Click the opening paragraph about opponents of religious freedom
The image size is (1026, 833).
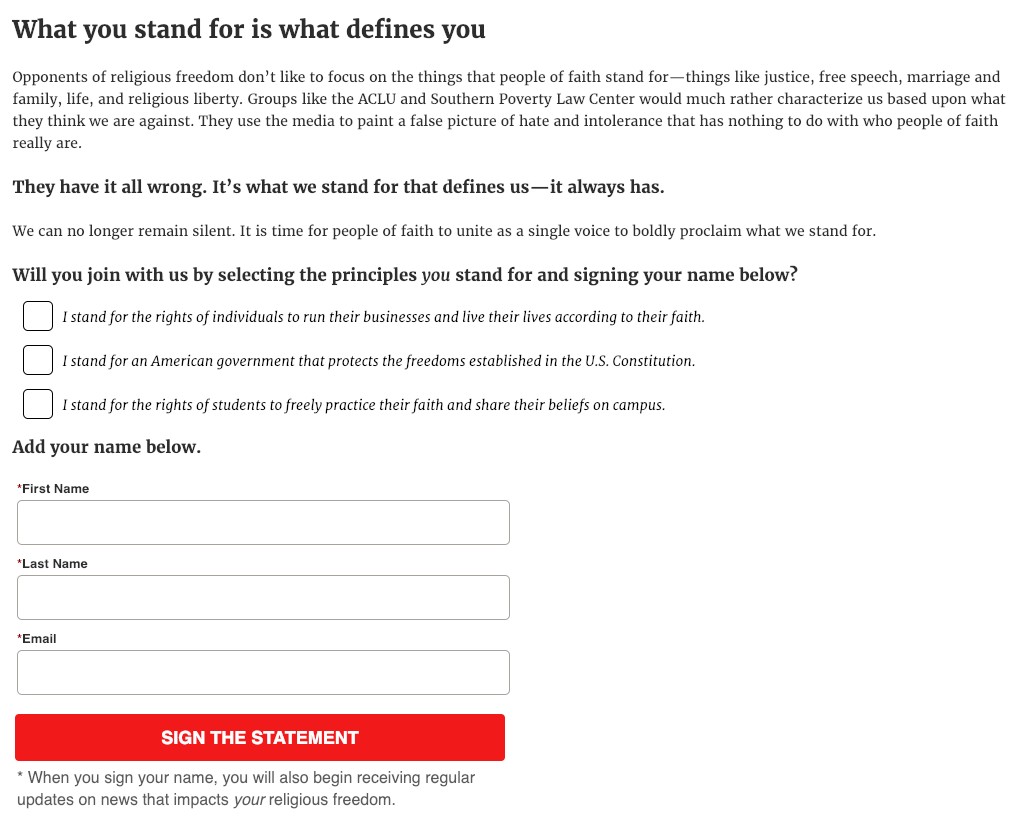point(508,109)
